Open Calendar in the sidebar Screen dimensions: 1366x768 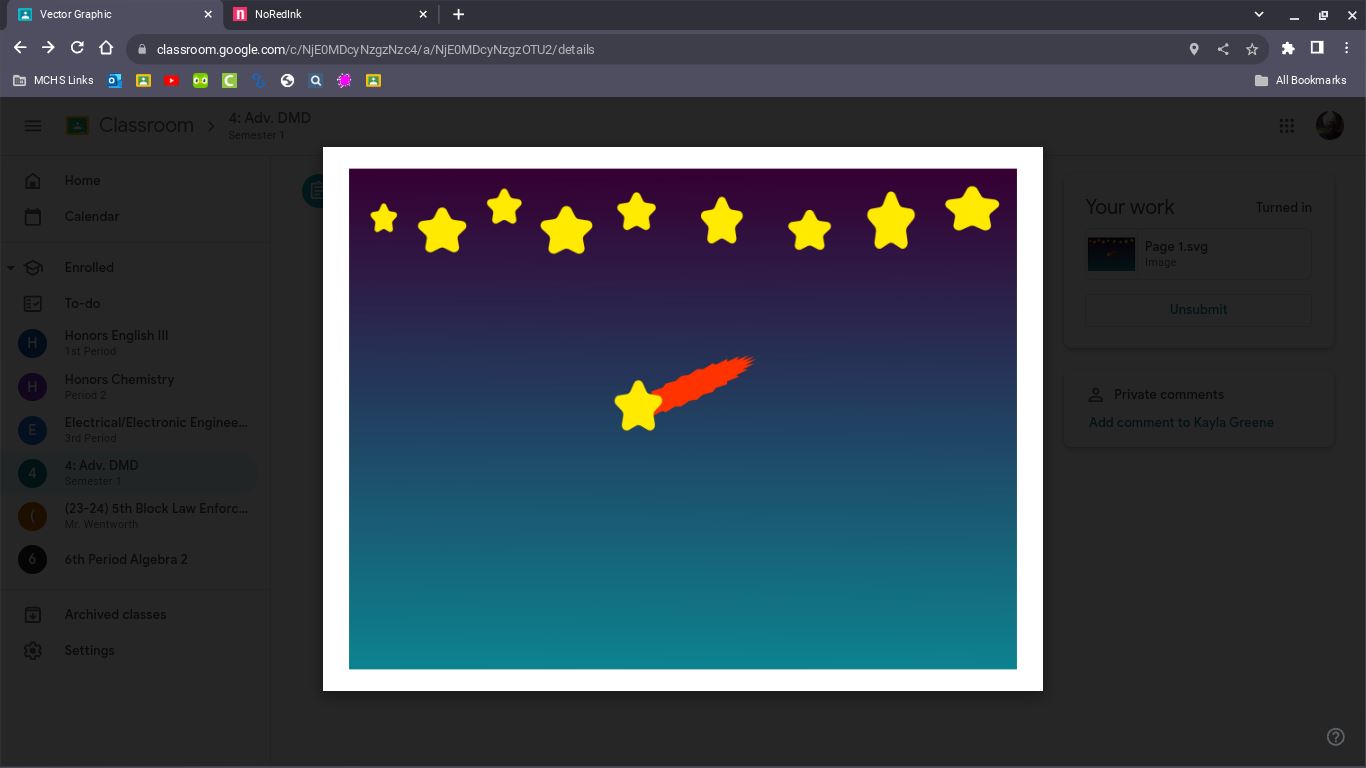click(91, 216)
